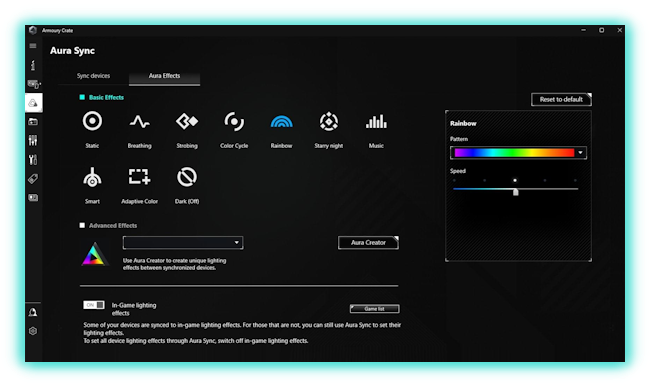
Task: Choose the Adaptive Color effect icon
Action: (139, 177)
